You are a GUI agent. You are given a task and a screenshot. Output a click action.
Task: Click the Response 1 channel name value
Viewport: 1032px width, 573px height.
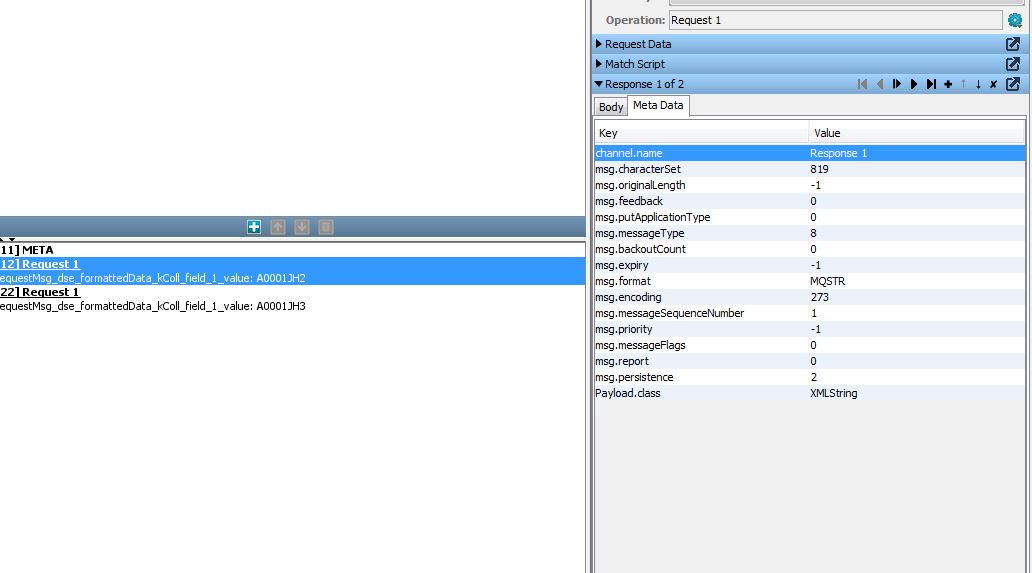[x=838, y=153]
